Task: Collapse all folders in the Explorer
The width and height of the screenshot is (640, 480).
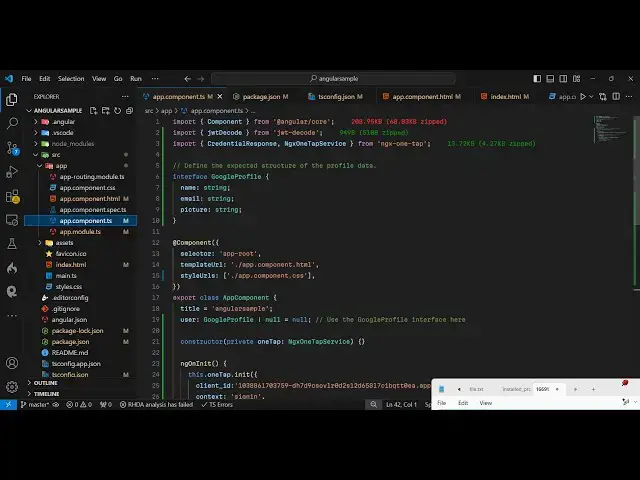Action: tap(129, 111)
